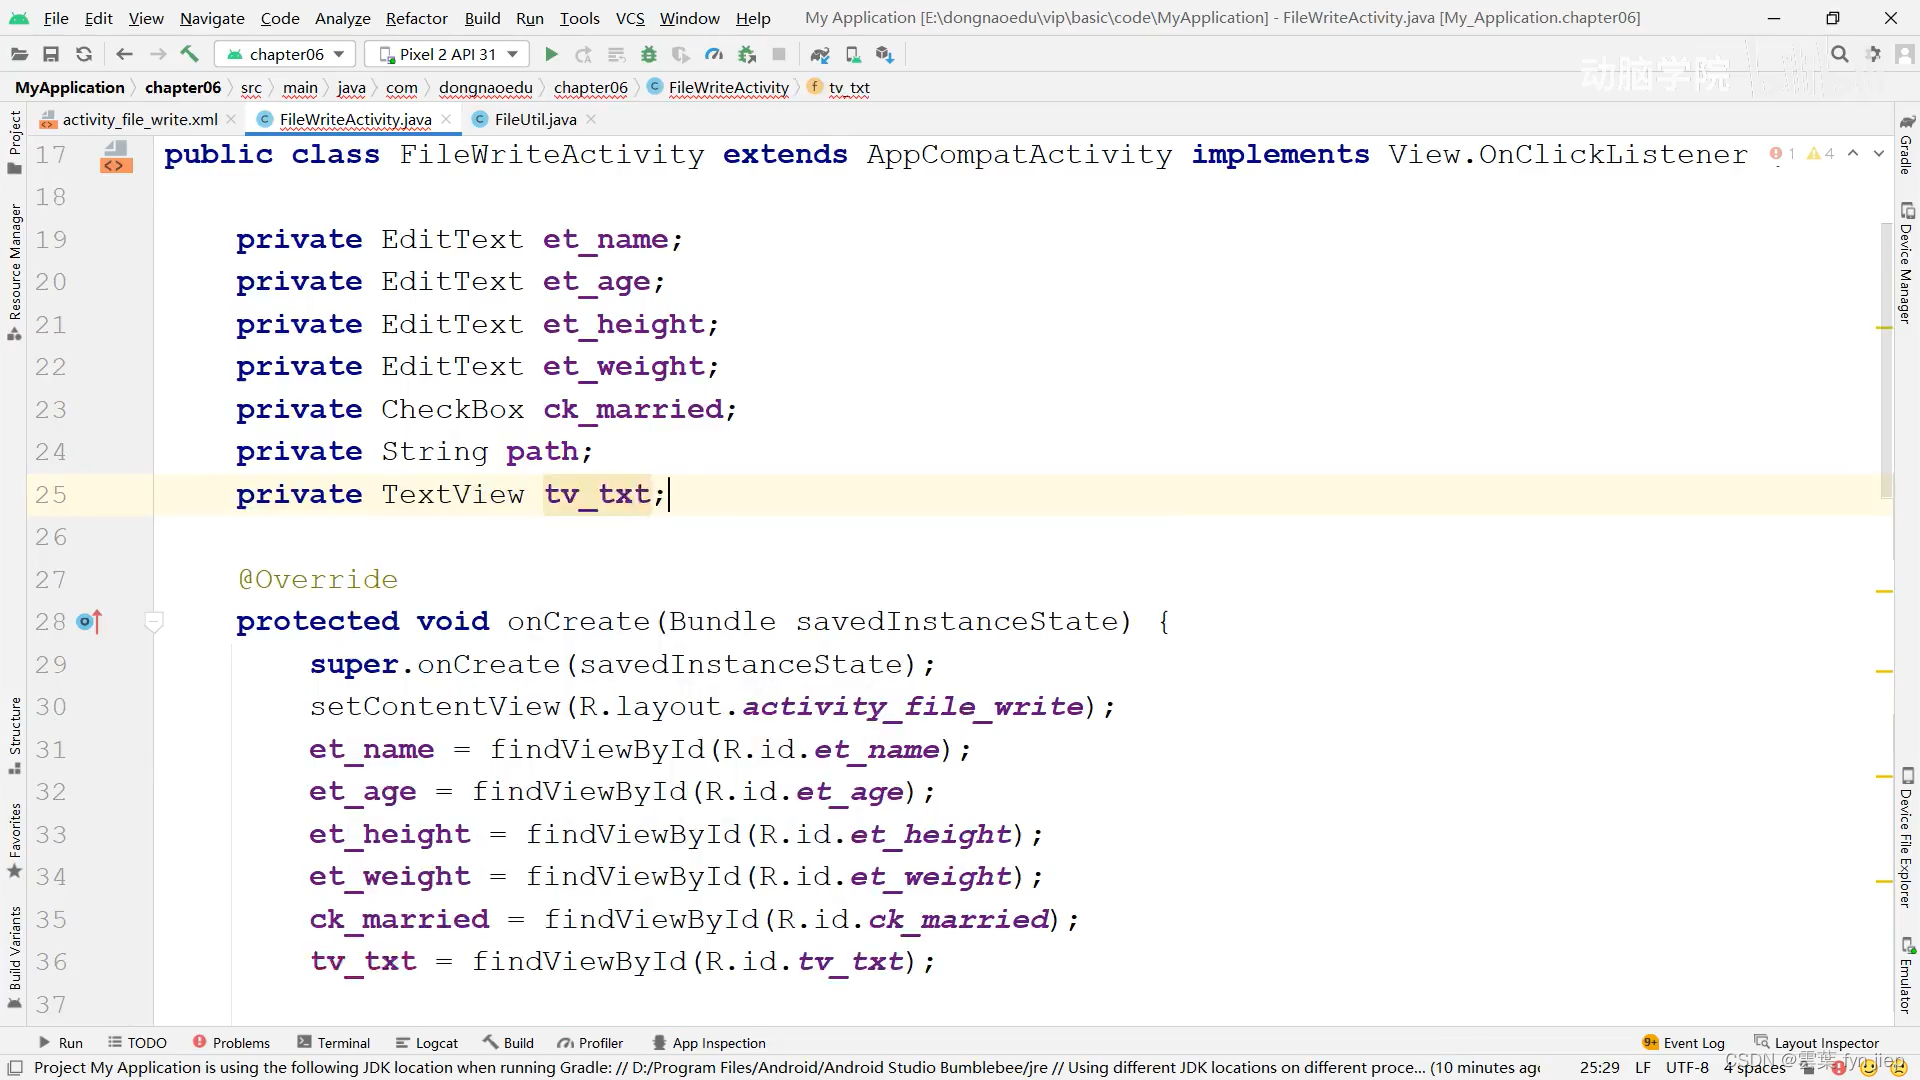Screen dimensions: 1920x1080
Task: Open the Problems tool window
Action: point(231,1043)
